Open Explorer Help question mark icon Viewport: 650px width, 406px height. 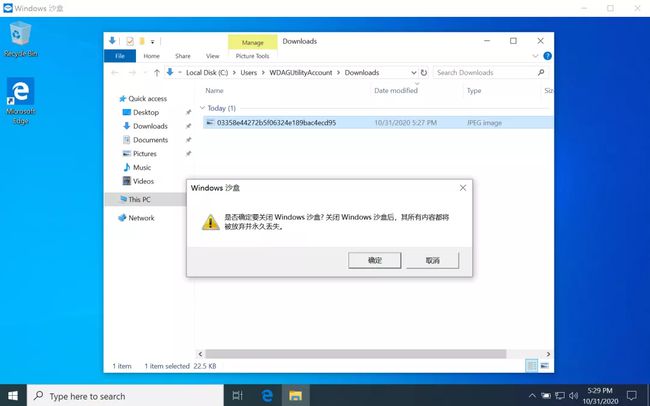point(547,56)
